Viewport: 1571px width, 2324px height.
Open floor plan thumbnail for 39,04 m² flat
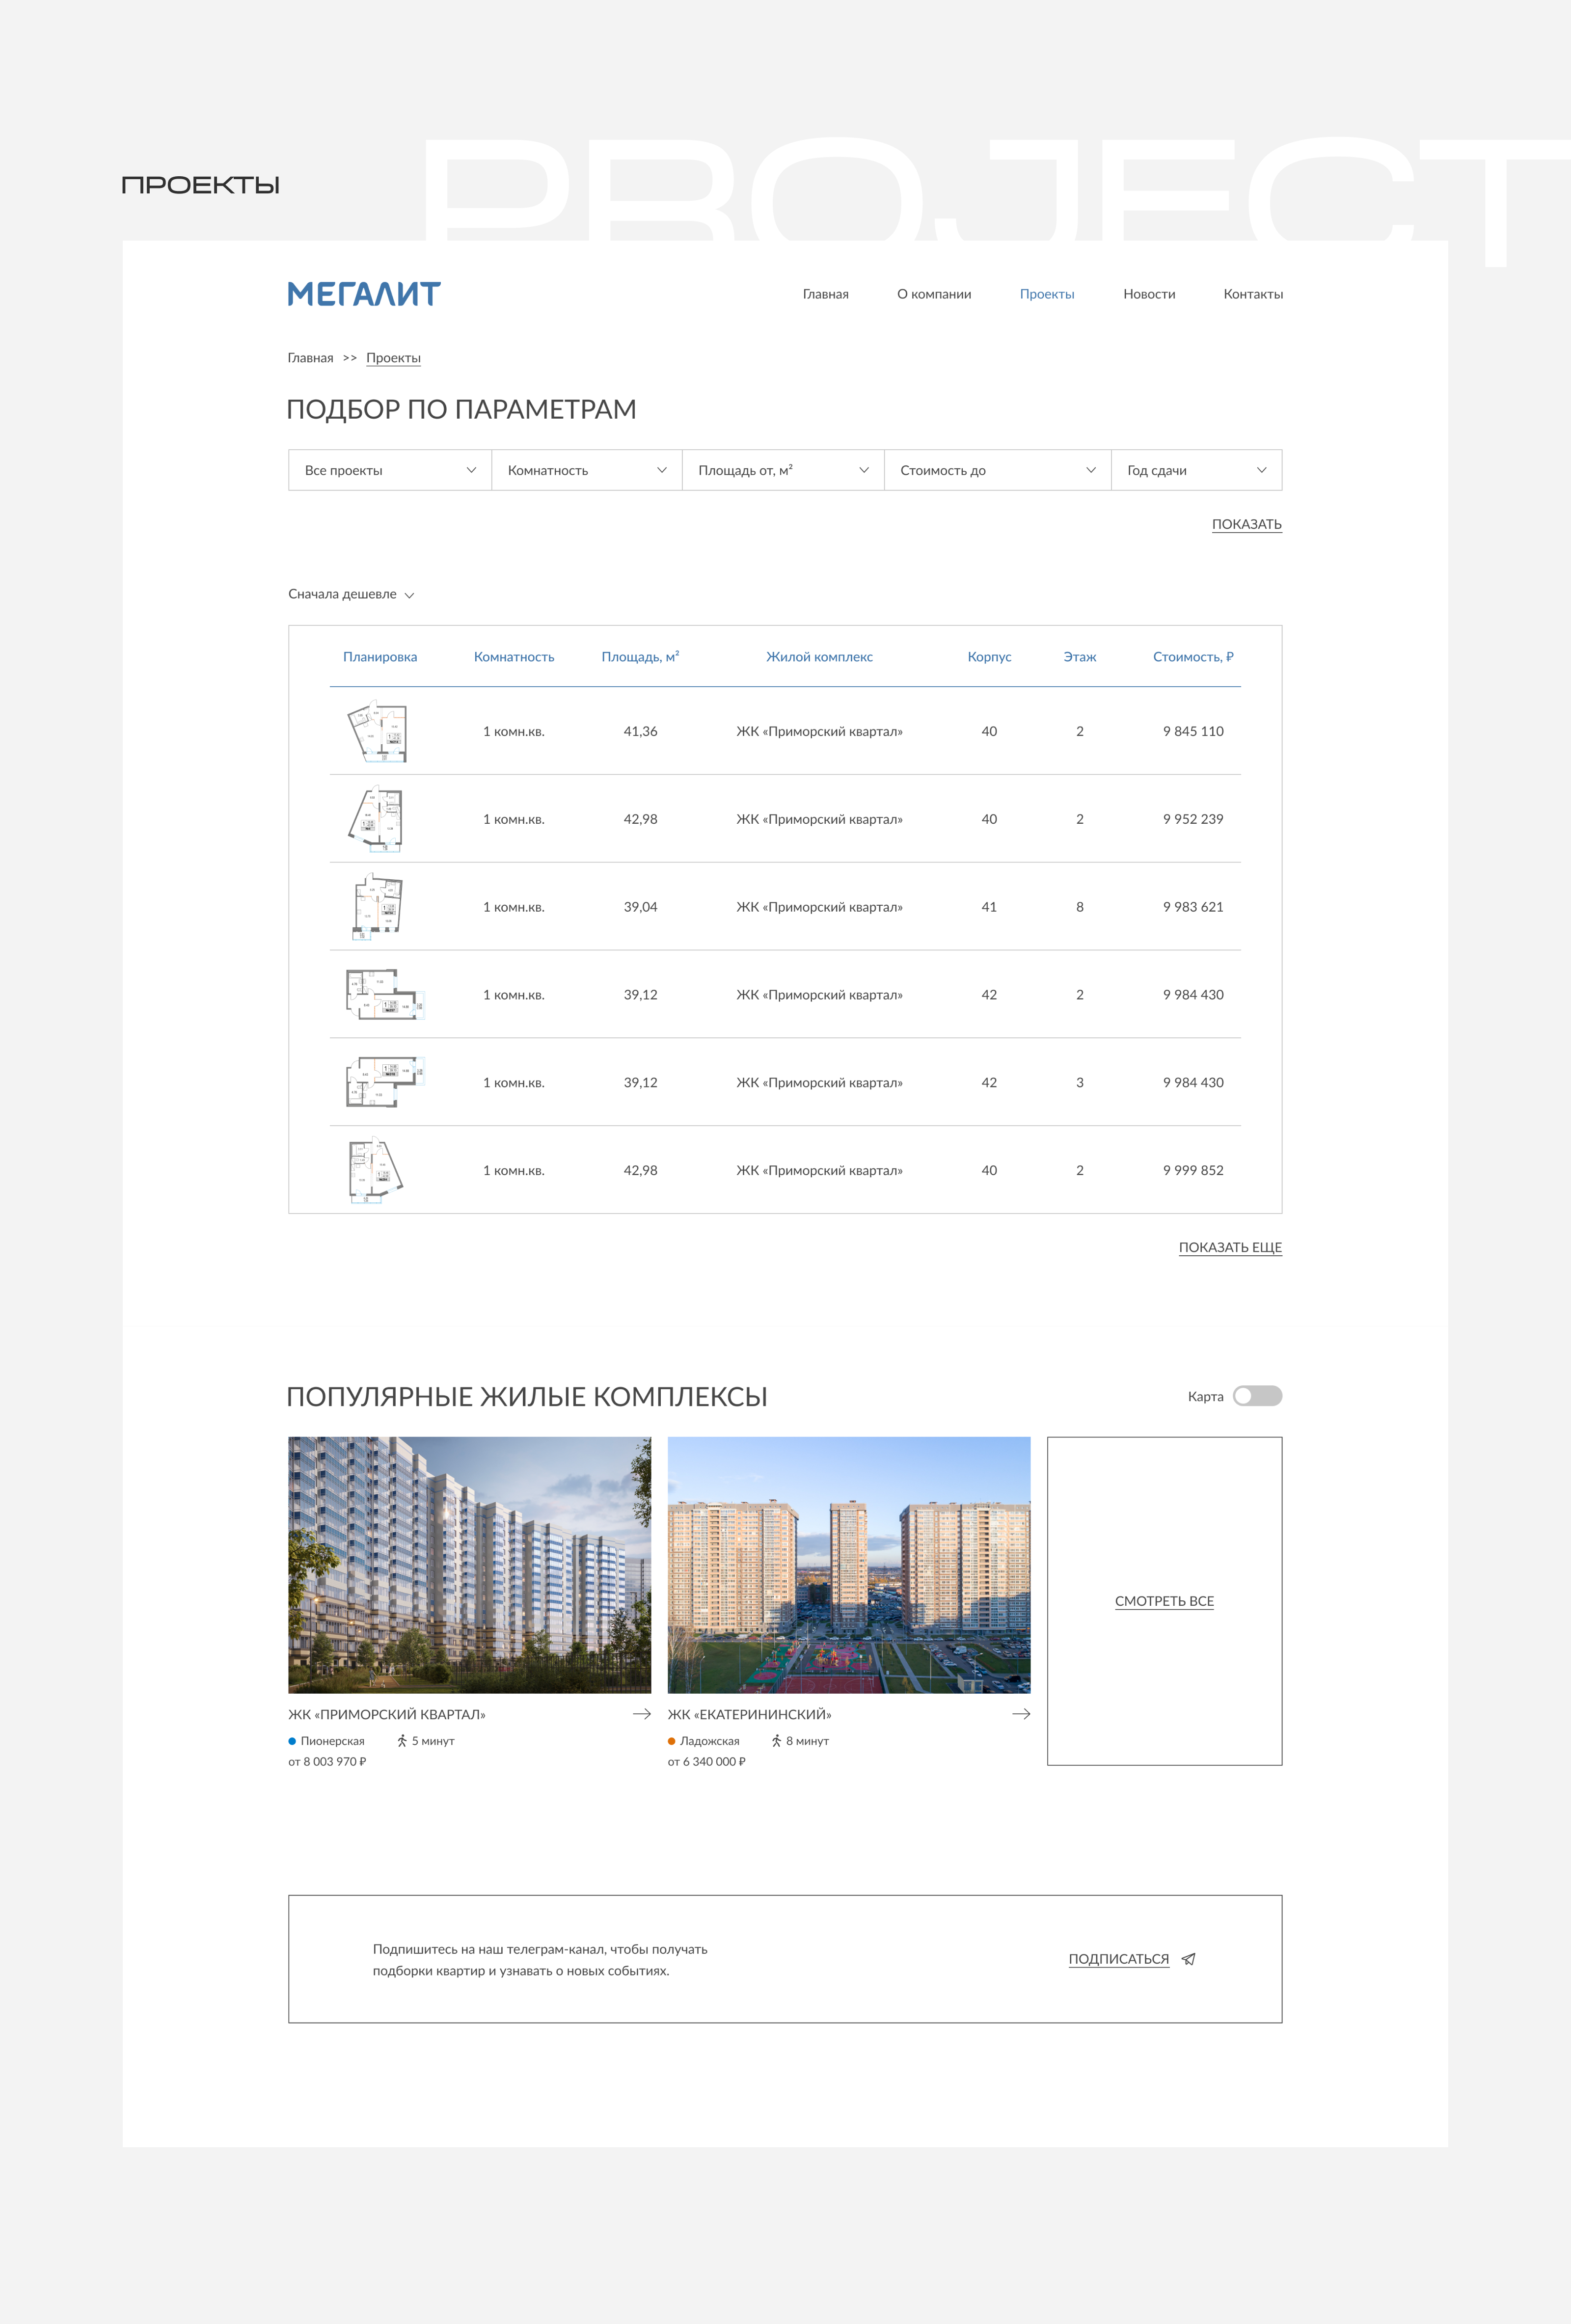click(x=378, y=907)
